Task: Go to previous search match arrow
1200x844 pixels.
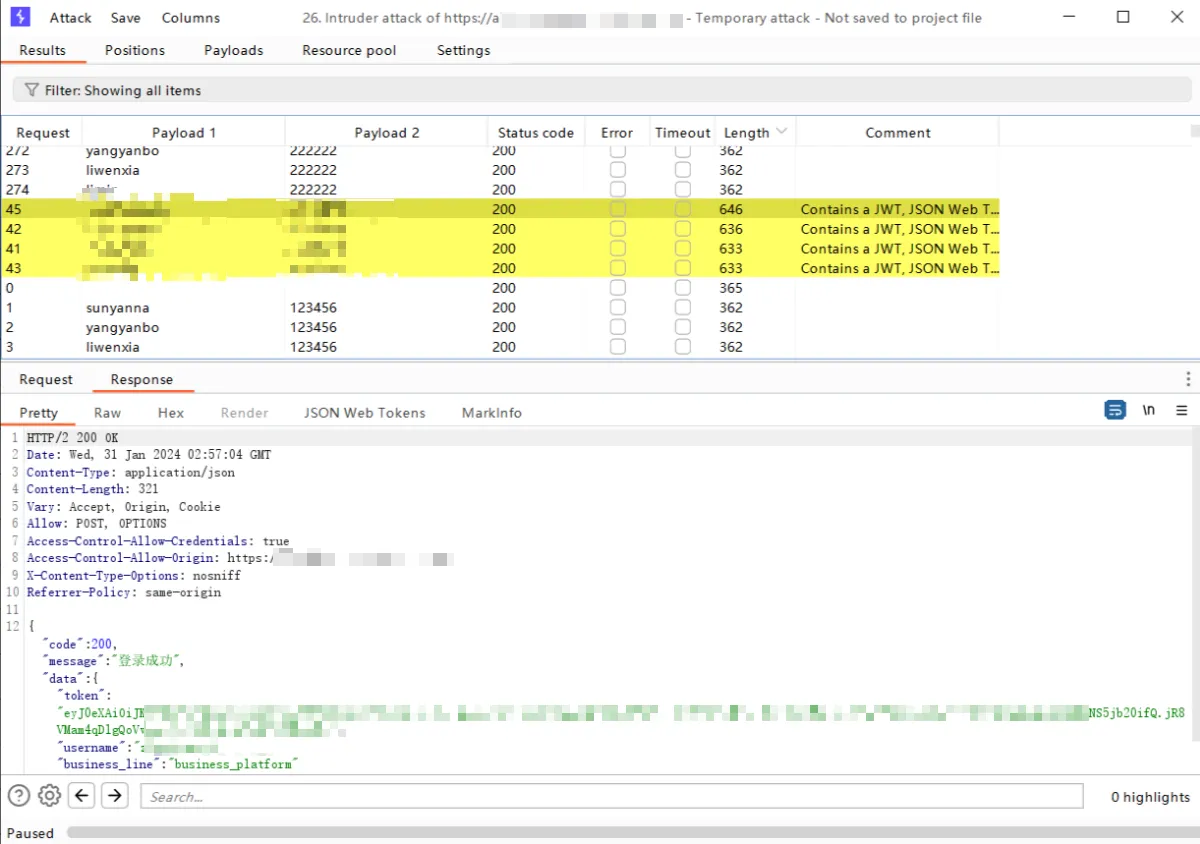Action: pos(82,796)
